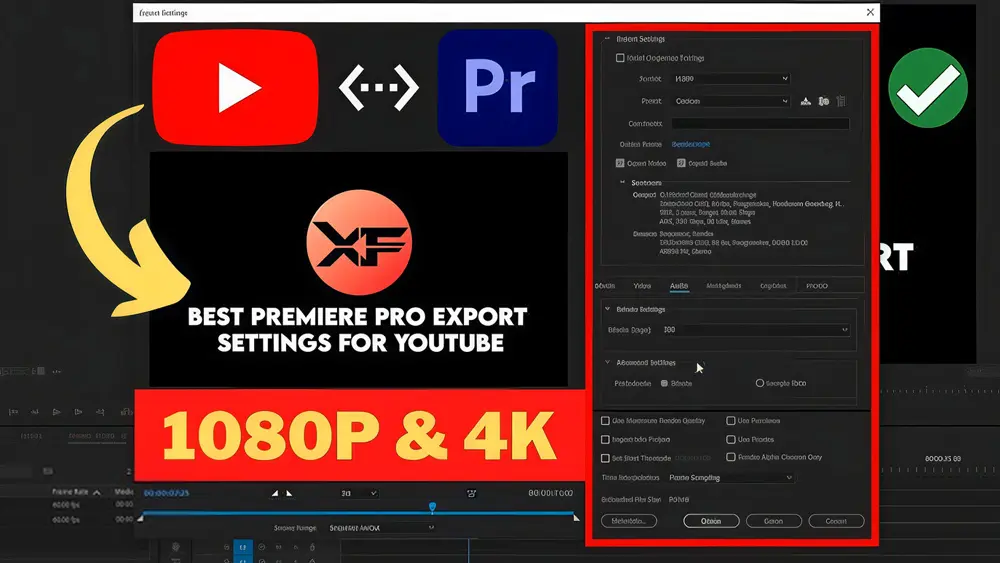Click the save preset icon beside Preset dropdown
Viewport: 1000px width, 563px height.
click(x=805, y=101)
